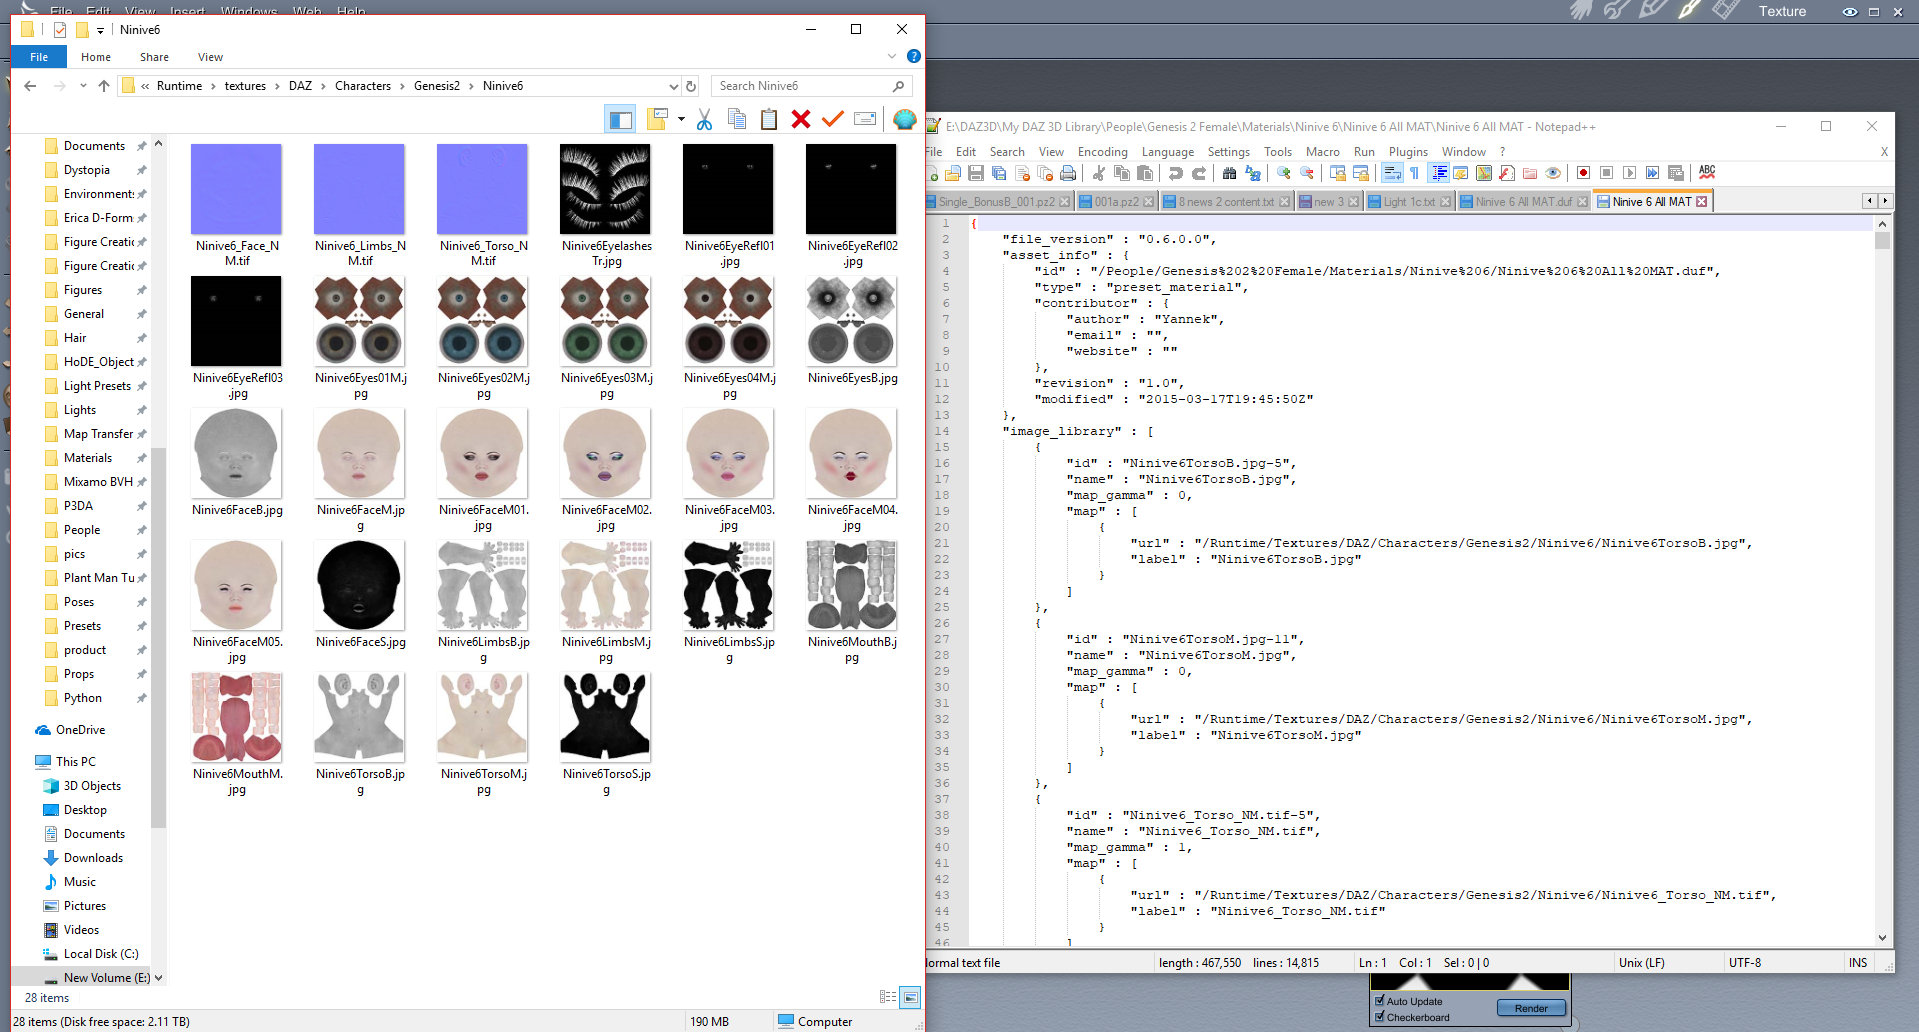1919x1032 pixels.
Task: Click the Notepad++ vertical scrollbar thumb
Action: [x=1883, y=240]
